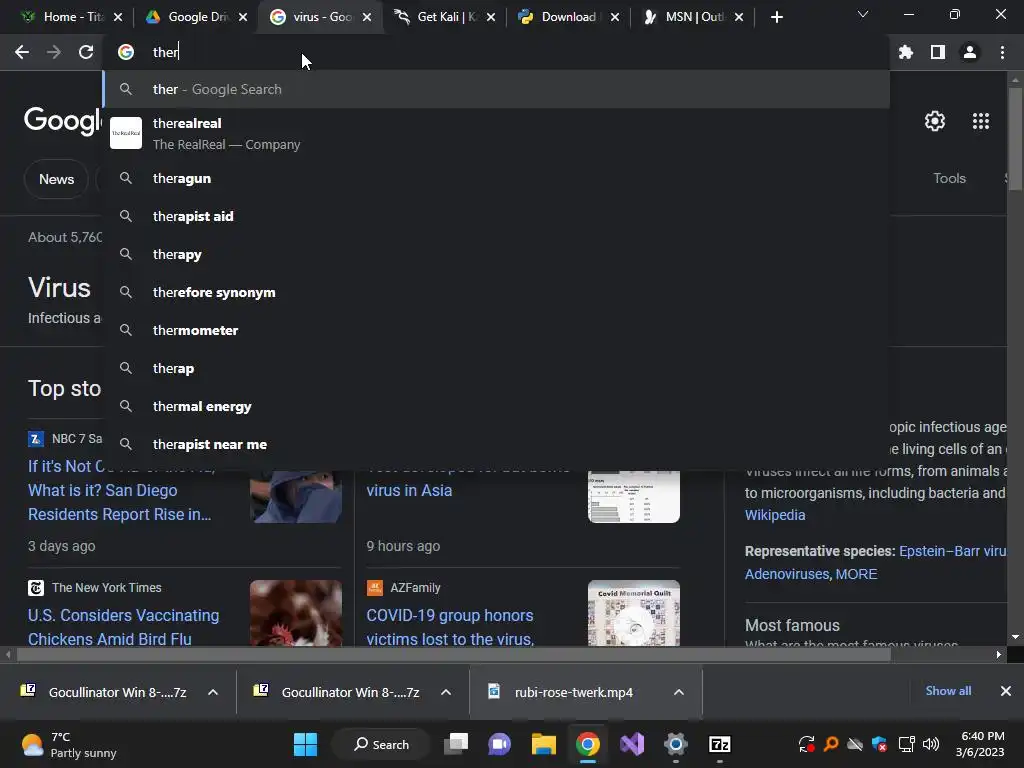Screen dimensions: 1024x768
Task: Close the virus - Google tab
Action: click(x=367, y=17)
